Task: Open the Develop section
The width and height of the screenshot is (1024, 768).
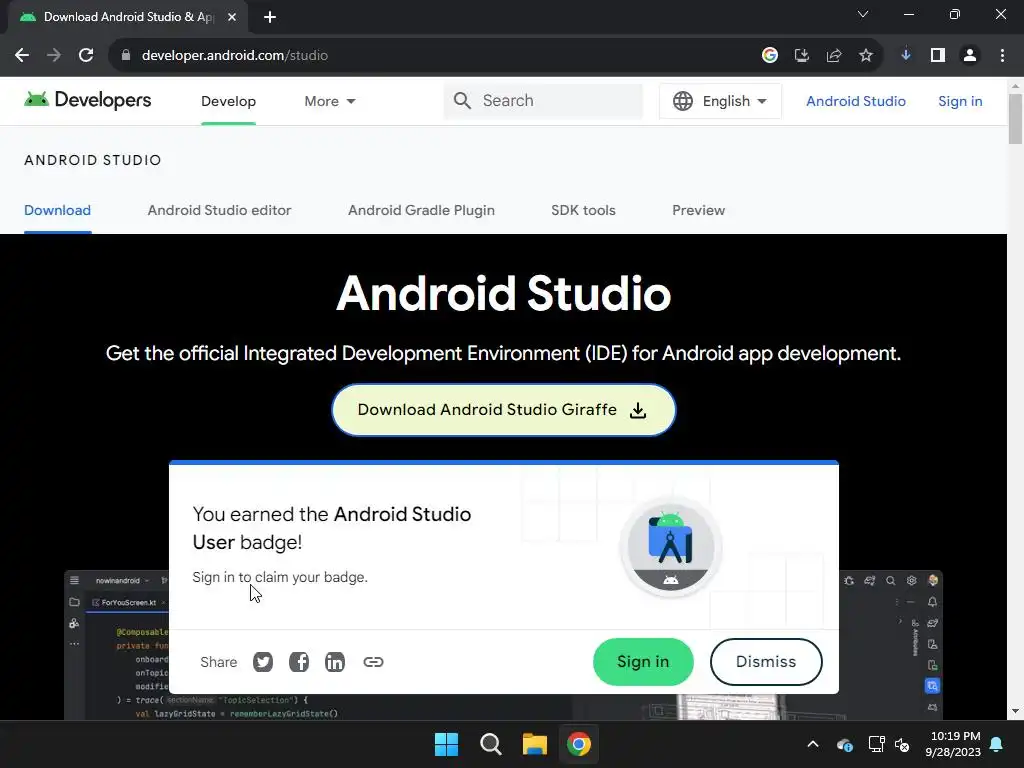Action: click(x=229, y=101)
